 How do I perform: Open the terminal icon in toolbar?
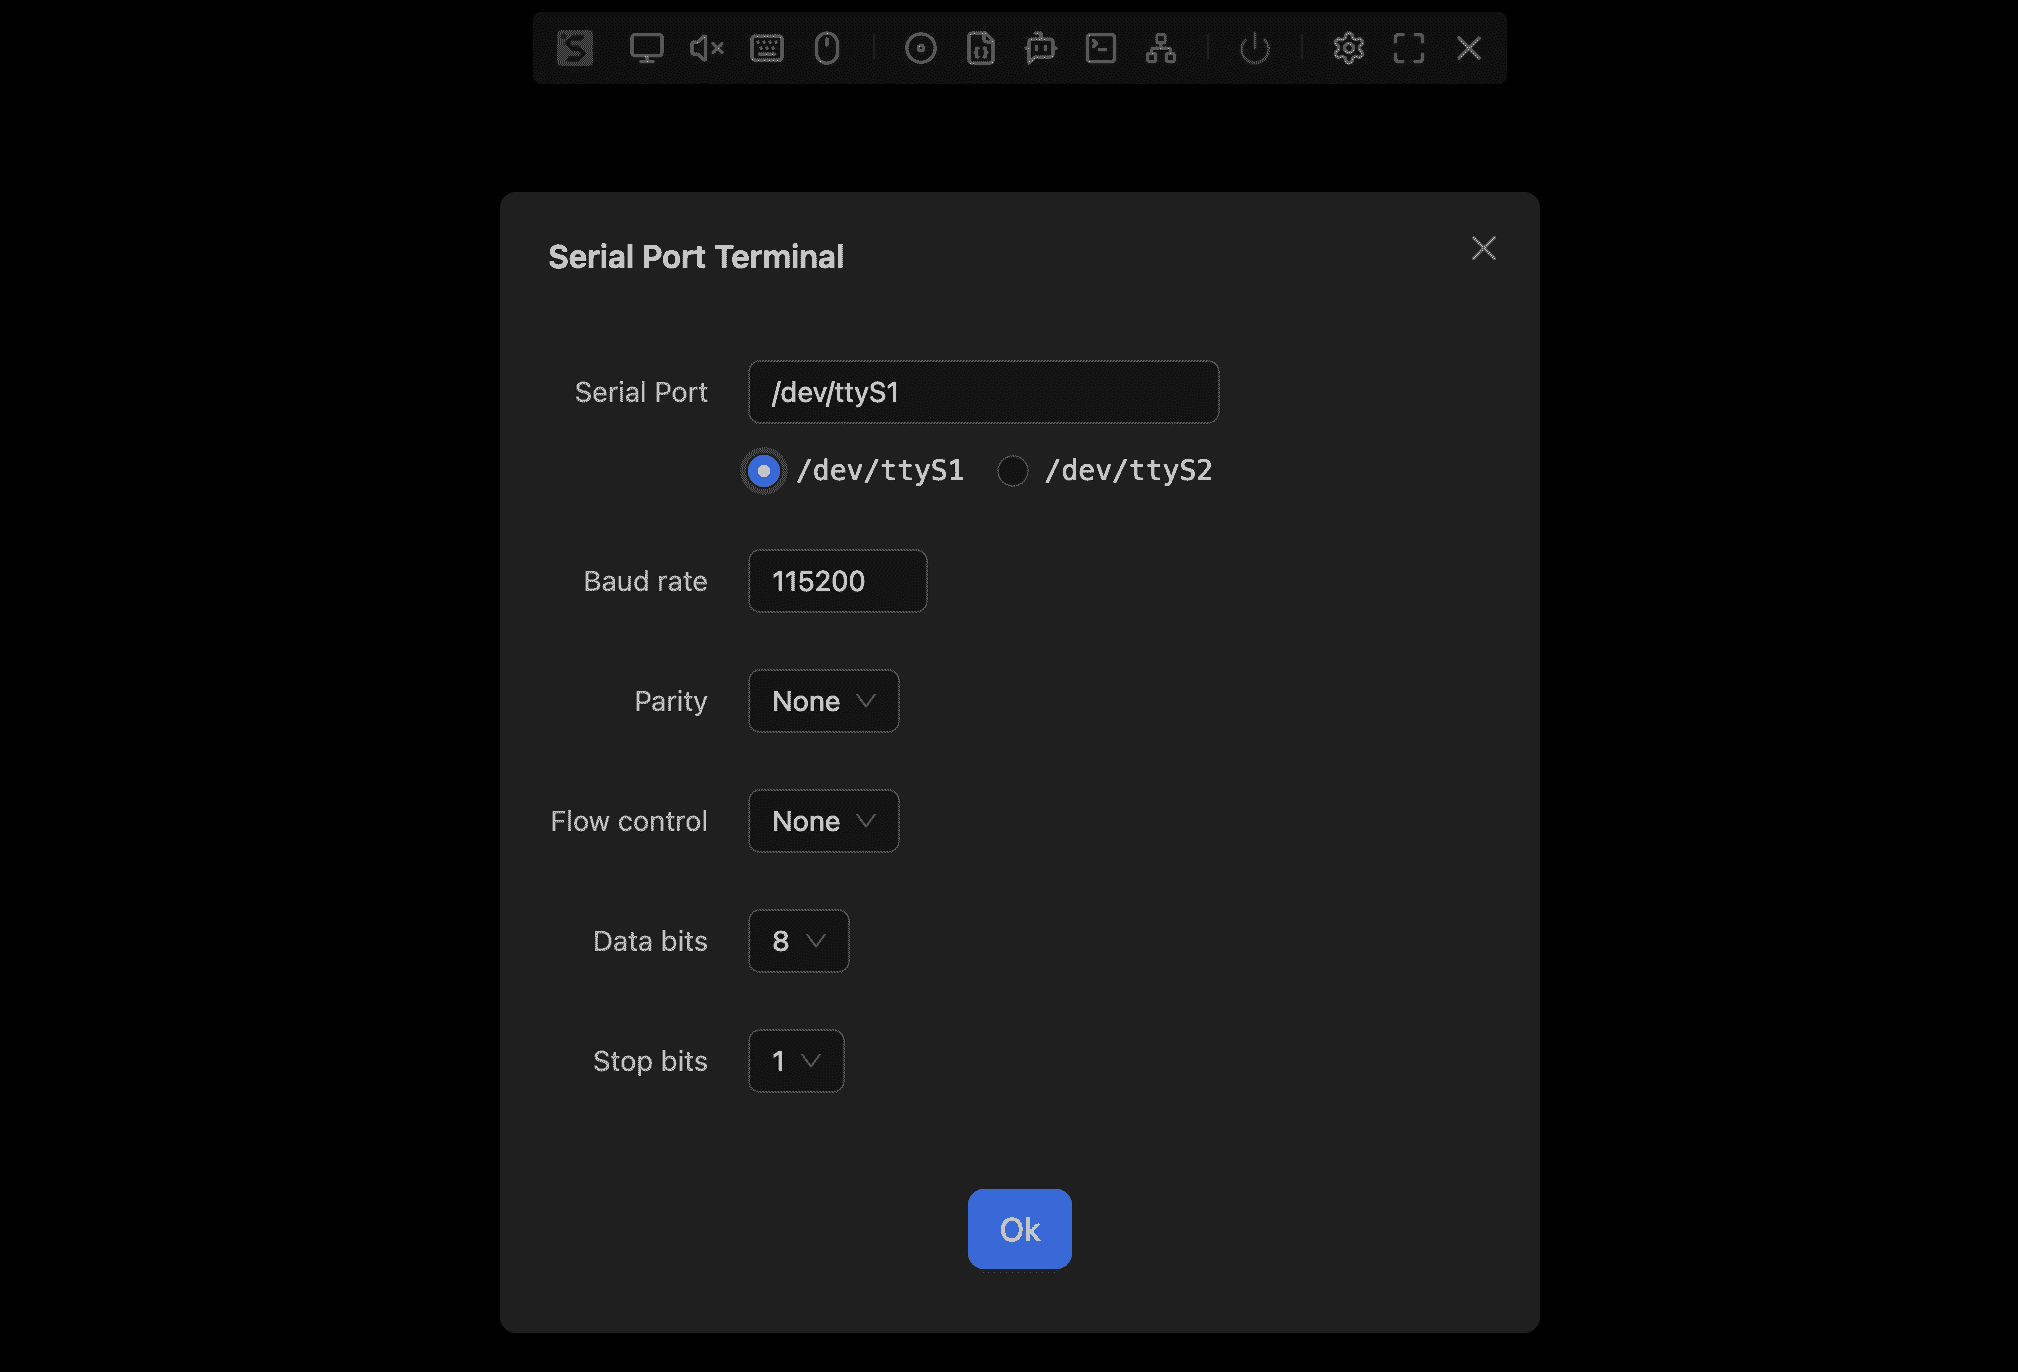pos(1100,48)
